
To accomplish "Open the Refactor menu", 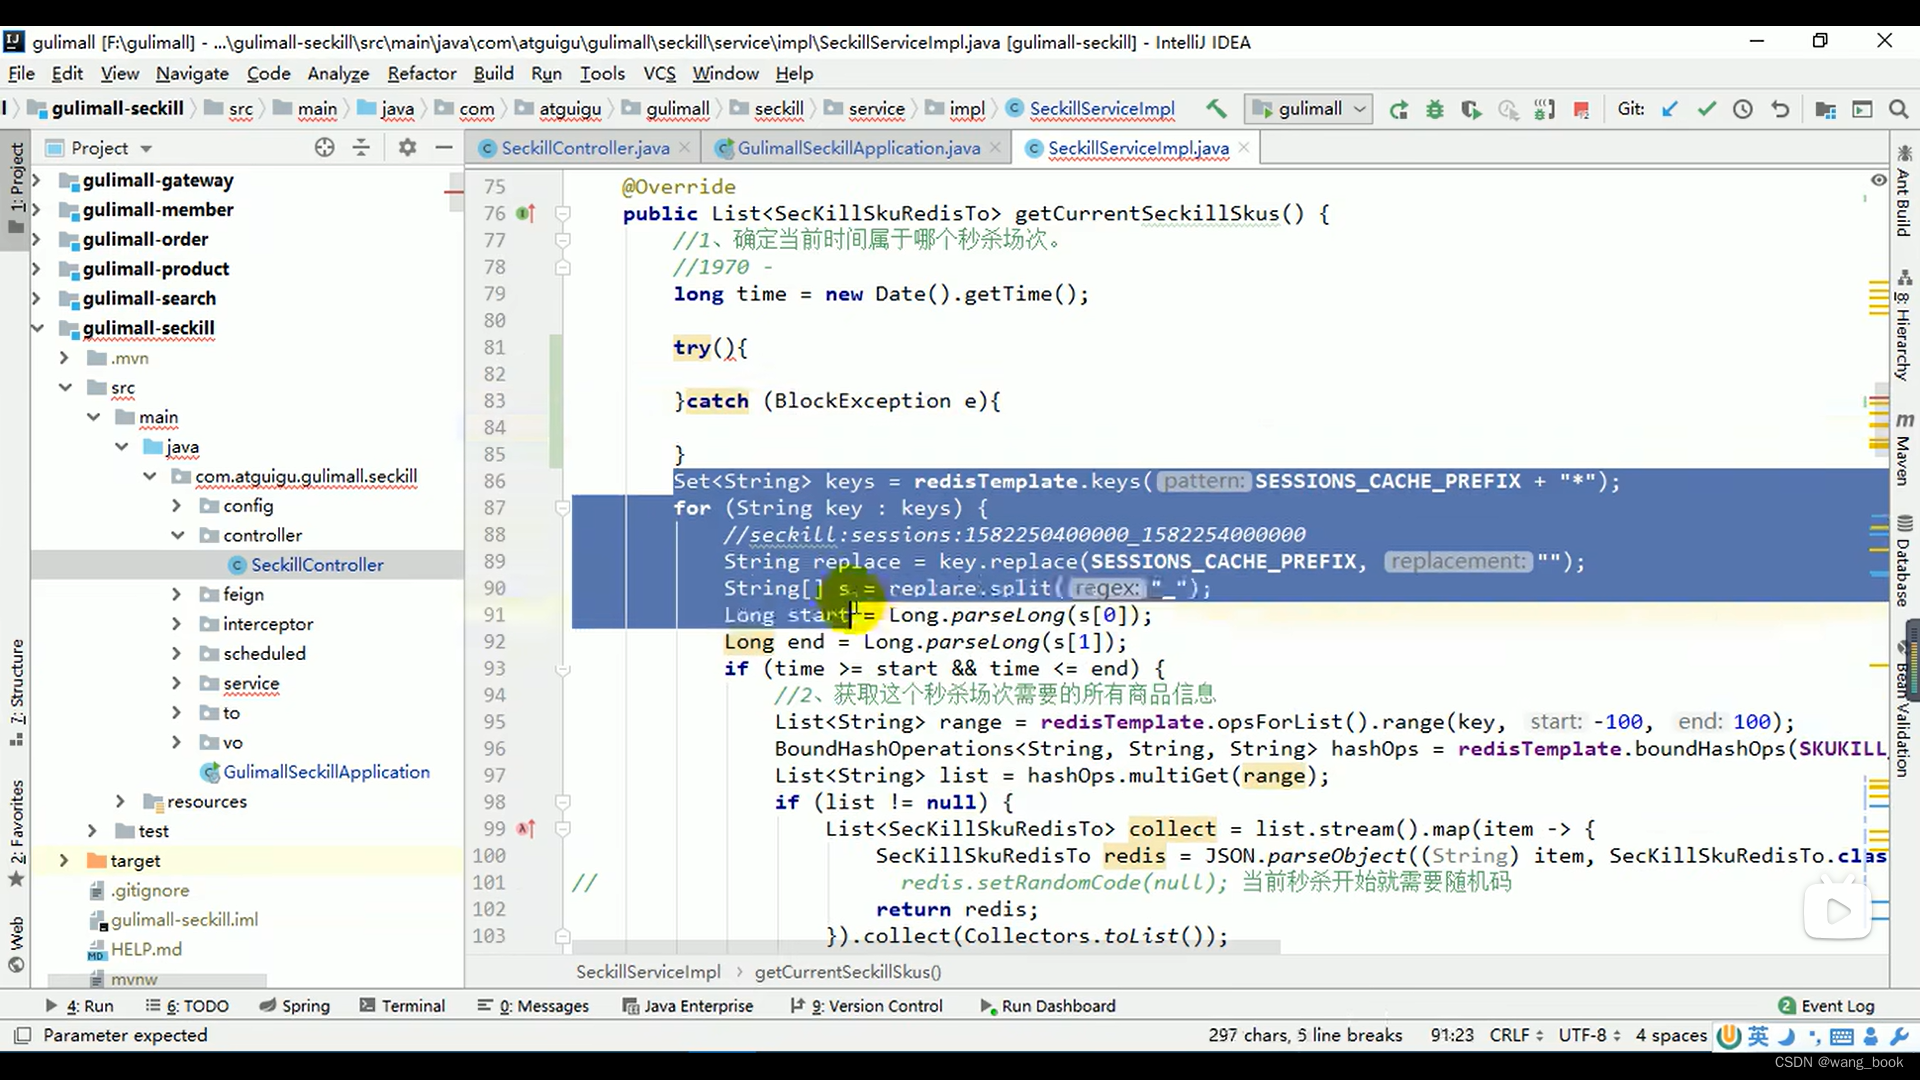I will [421, 74].
